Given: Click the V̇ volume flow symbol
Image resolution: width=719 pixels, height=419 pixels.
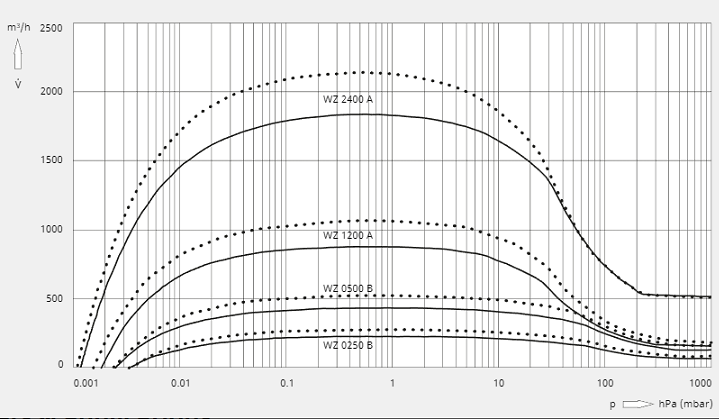Looking at the screenshot, I should point(18,85).
